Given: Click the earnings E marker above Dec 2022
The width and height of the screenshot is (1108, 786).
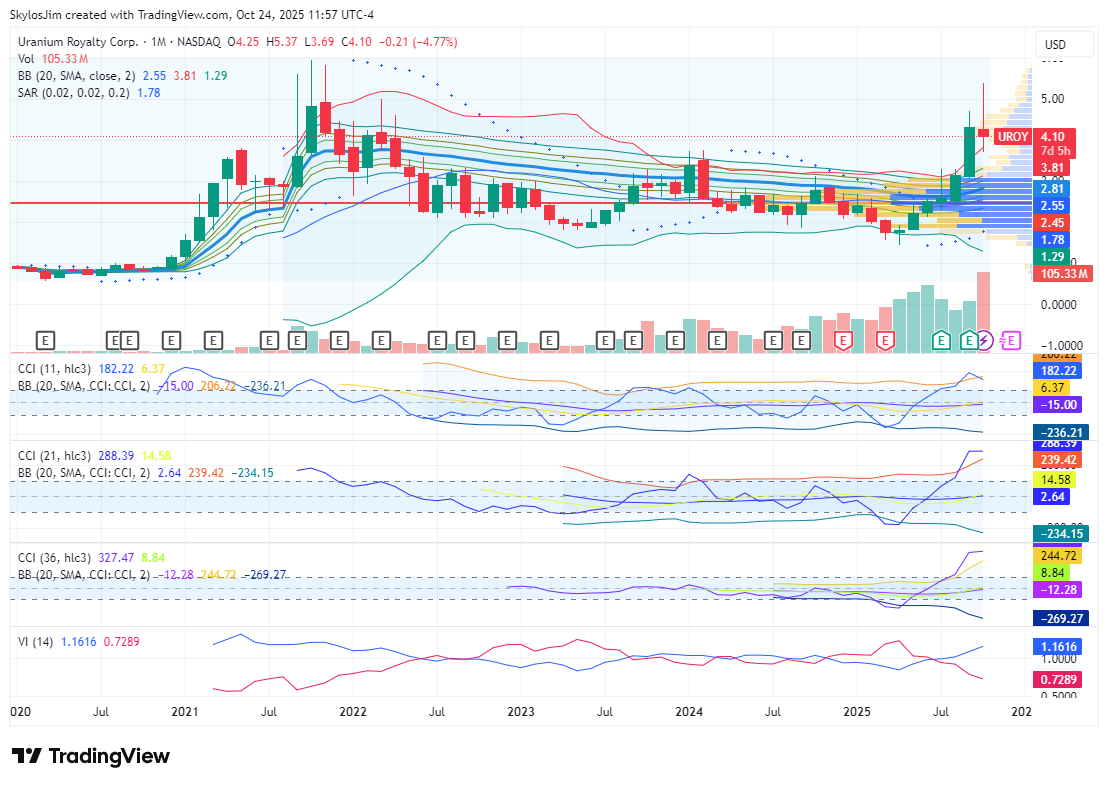Looking at the screenshot, I should pyautogui.click(x=507, y=341).
